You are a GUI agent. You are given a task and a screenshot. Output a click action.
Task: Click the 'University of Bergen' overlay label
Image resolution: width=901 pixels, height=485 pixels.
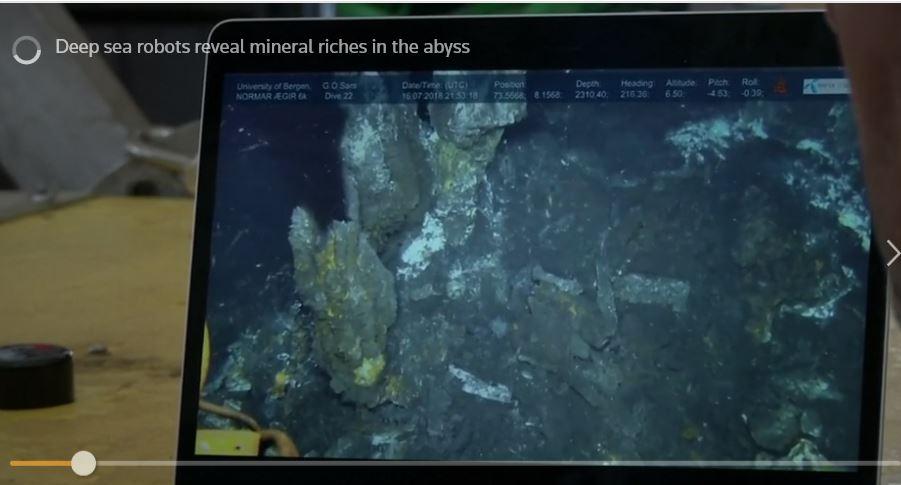[267, 90]
